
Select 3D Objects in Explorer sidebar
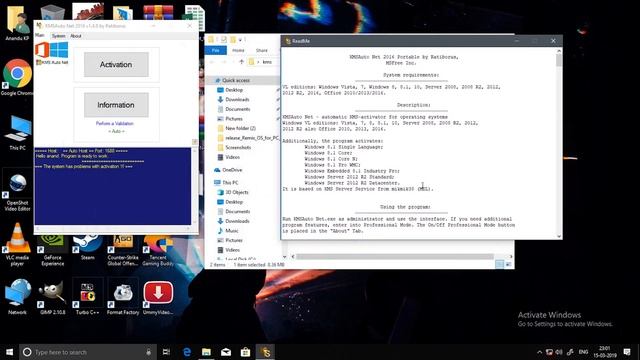(237, 192)
